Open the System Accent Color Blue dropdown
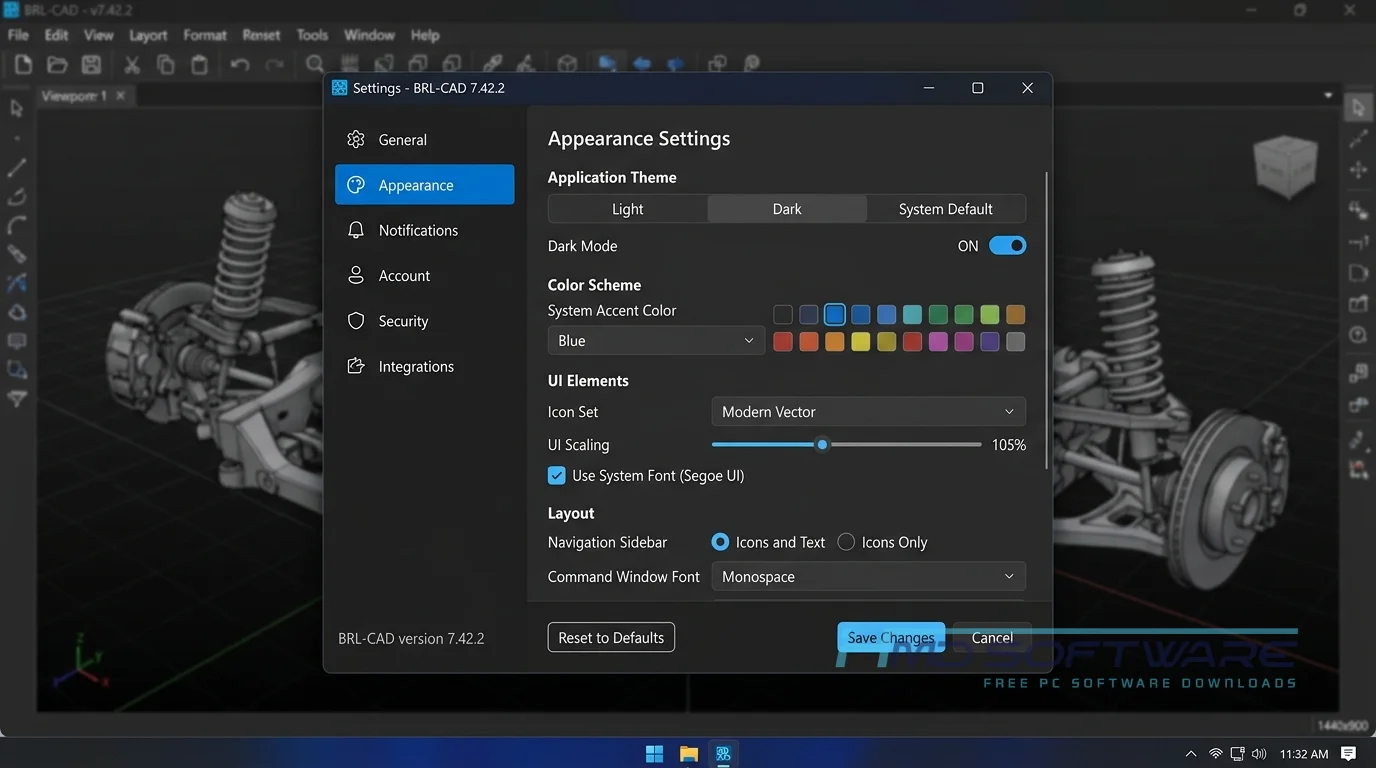 pos(656,341)
